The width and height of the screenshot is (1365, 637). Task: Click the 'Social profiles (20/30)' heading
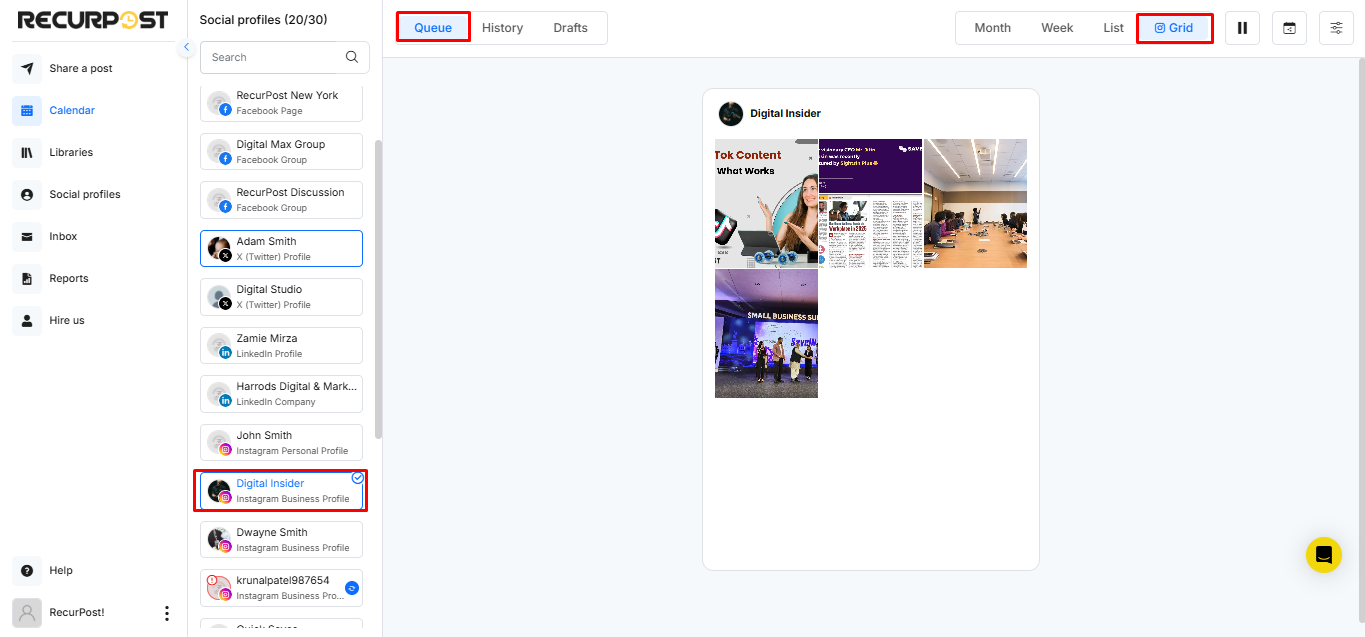point(263,20)
